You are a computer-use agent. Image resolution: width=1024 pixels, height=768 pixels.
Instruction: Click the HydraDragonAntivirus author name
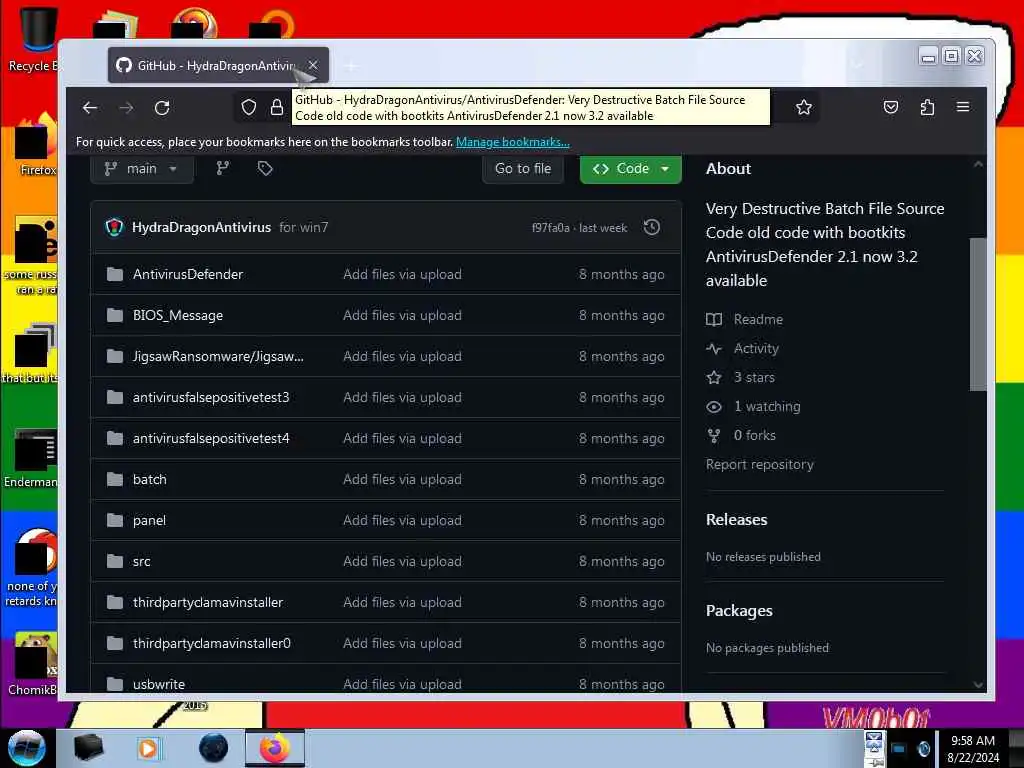tap(201, 227)
